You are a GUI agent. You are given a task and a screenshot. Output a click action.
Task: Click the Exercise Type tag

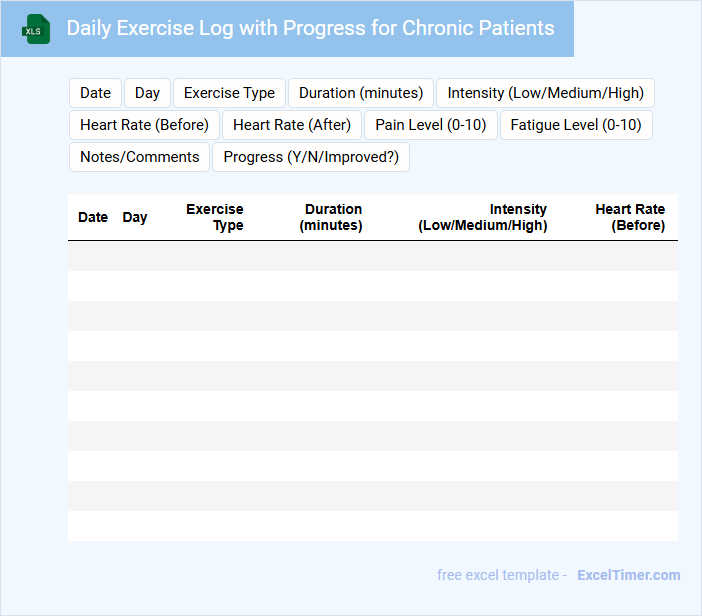click(229, 93)
